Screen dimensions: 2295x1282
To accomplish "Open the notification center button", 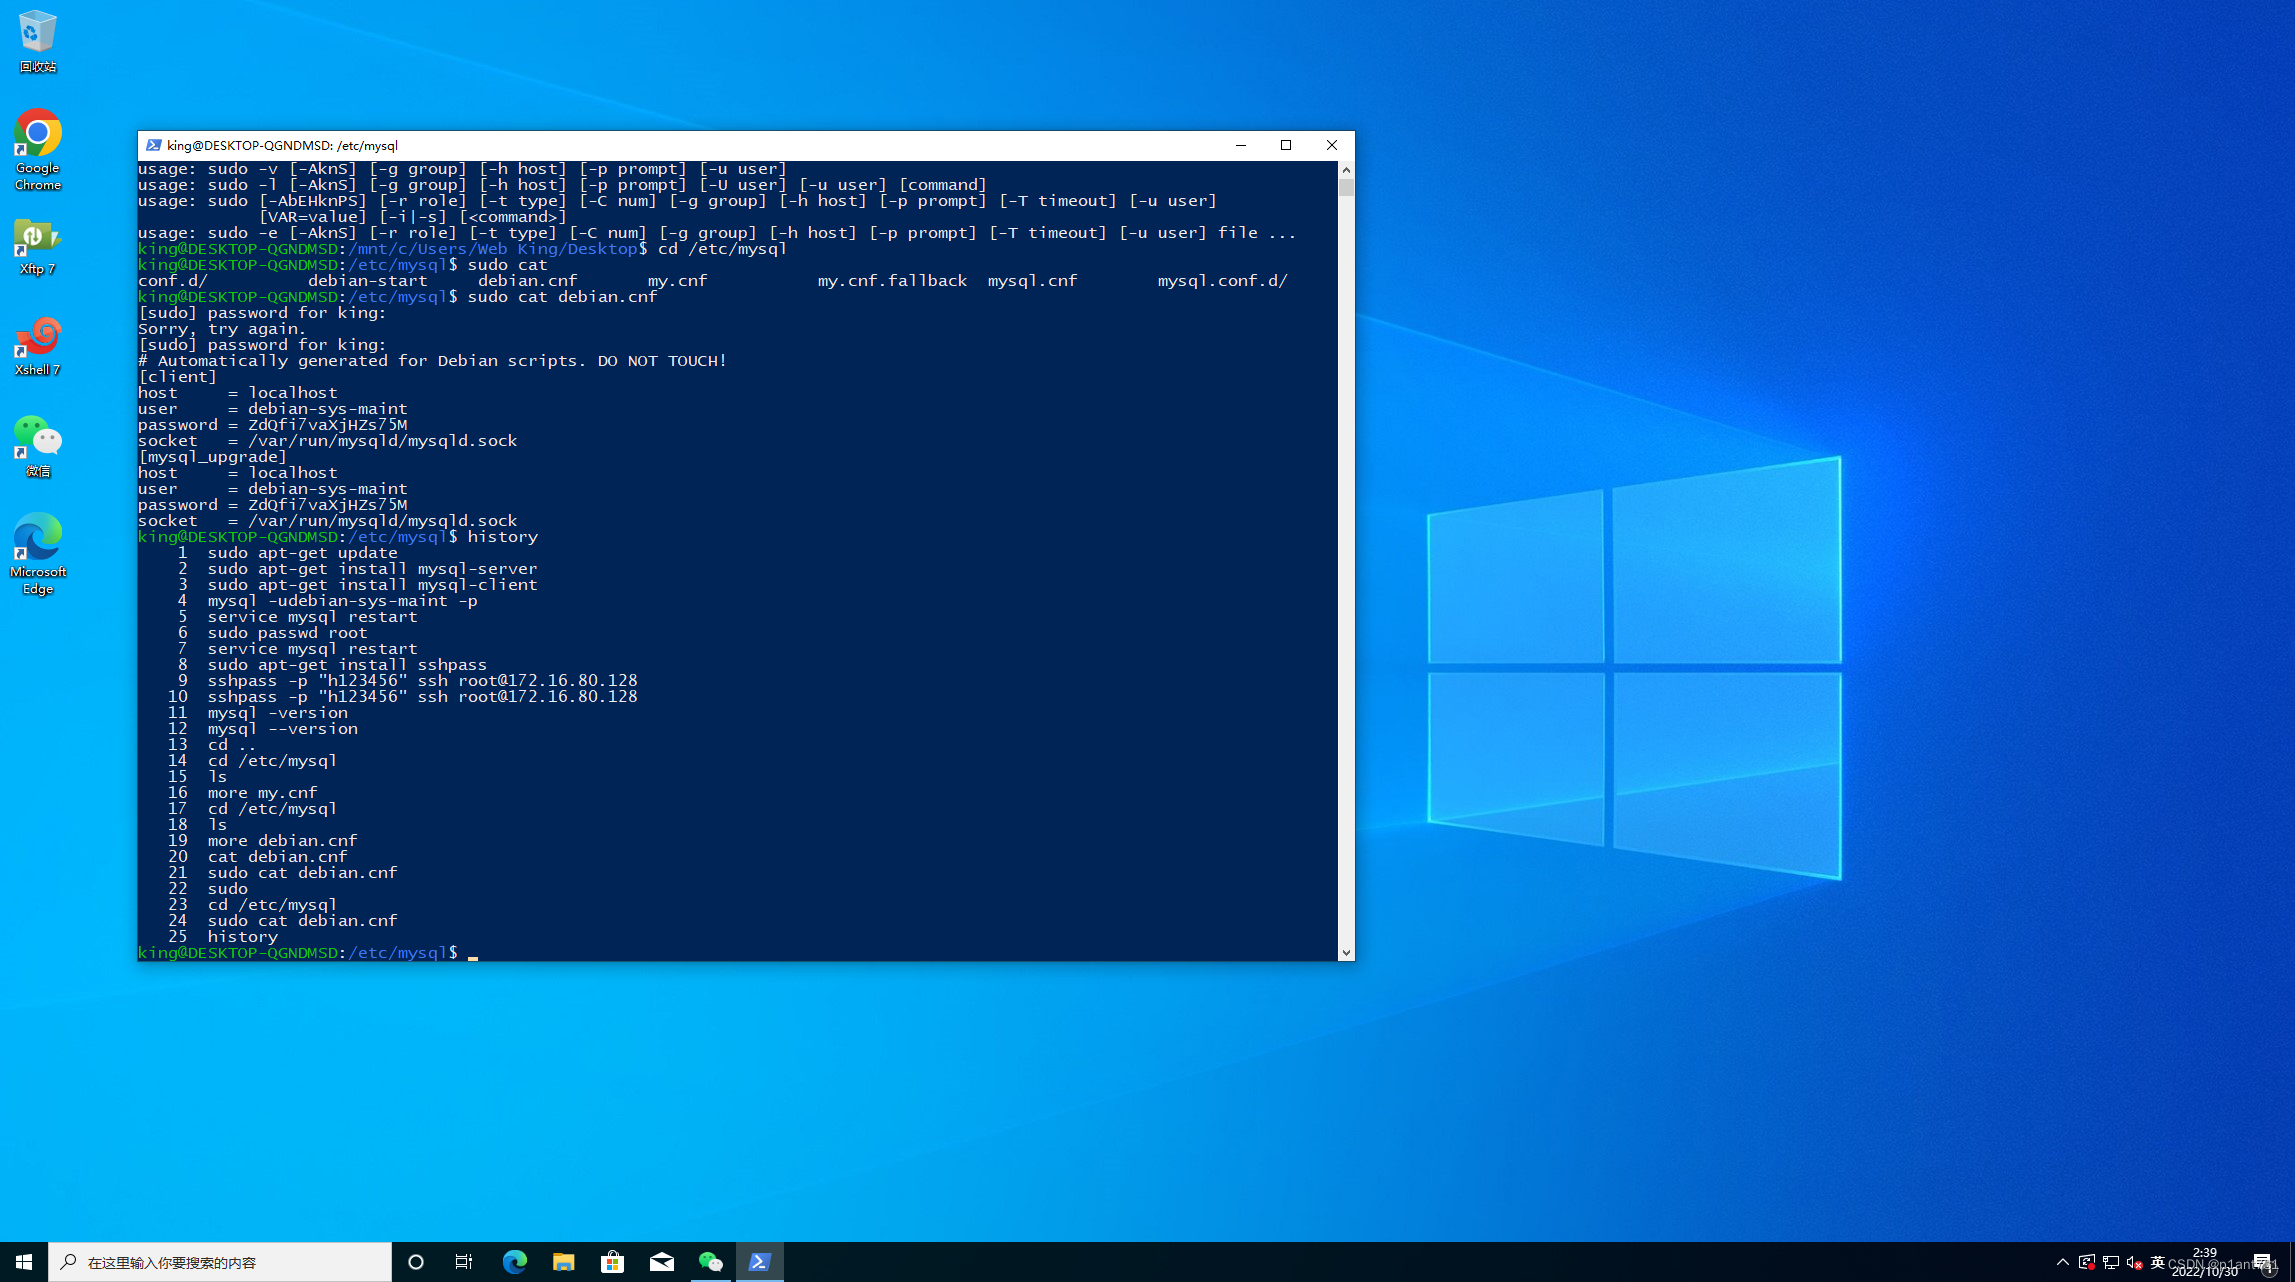I will click(2262, 1262).
